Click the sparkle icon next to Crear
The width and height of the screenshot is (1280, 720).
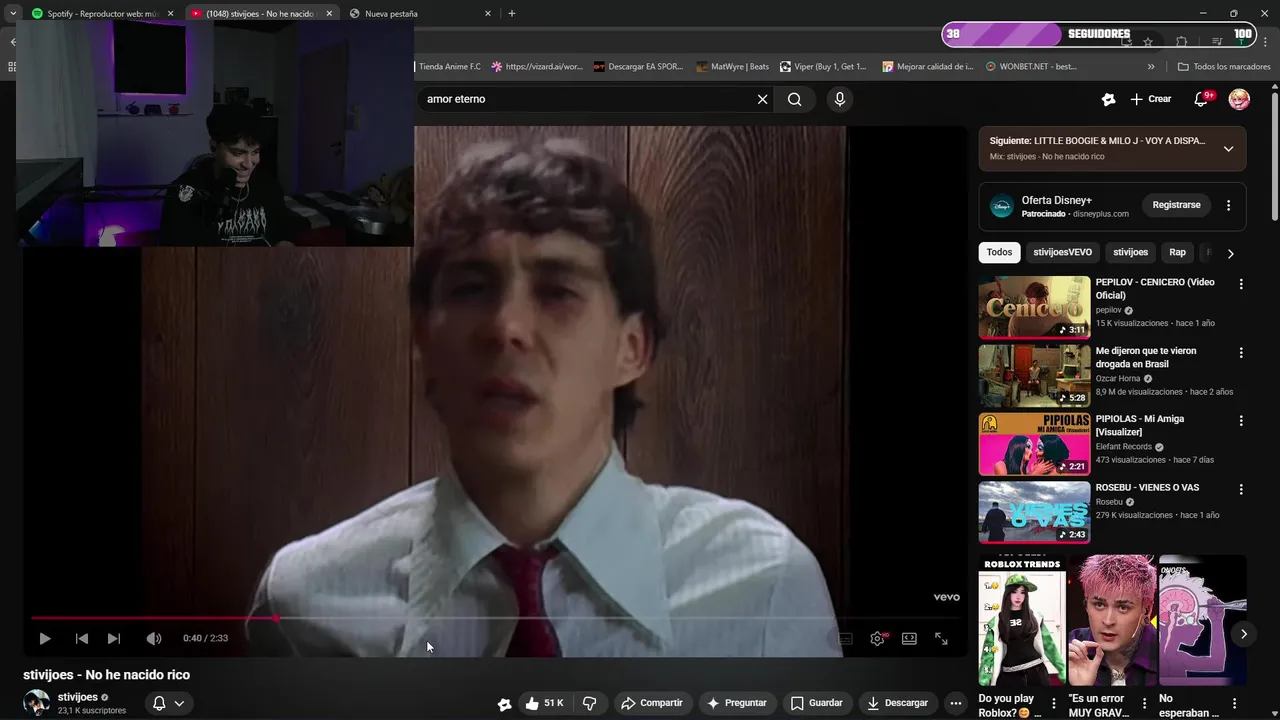pos(1108,99)
